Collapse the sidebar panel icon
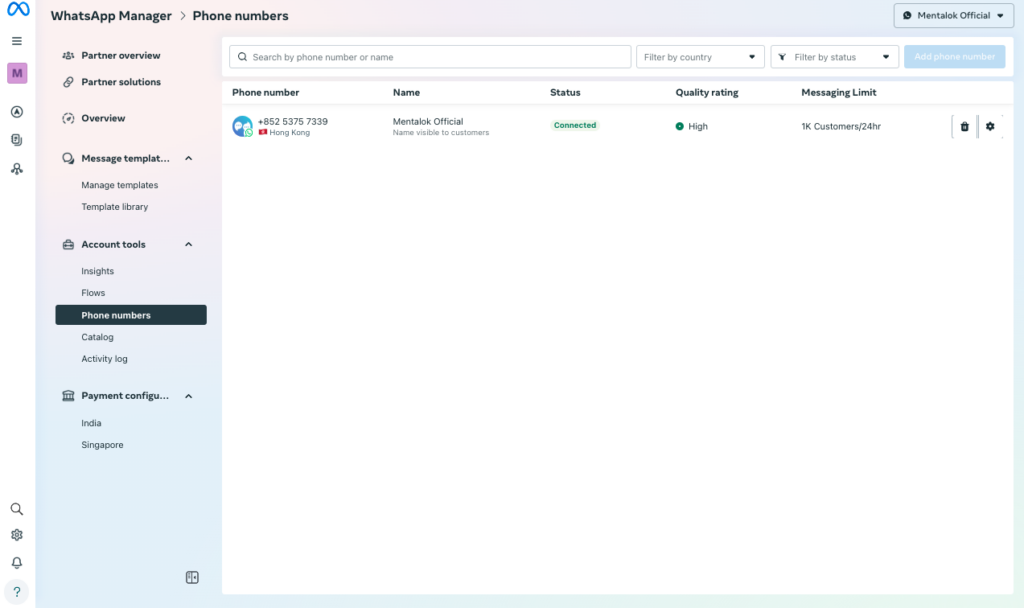 [x=192, y=577]
